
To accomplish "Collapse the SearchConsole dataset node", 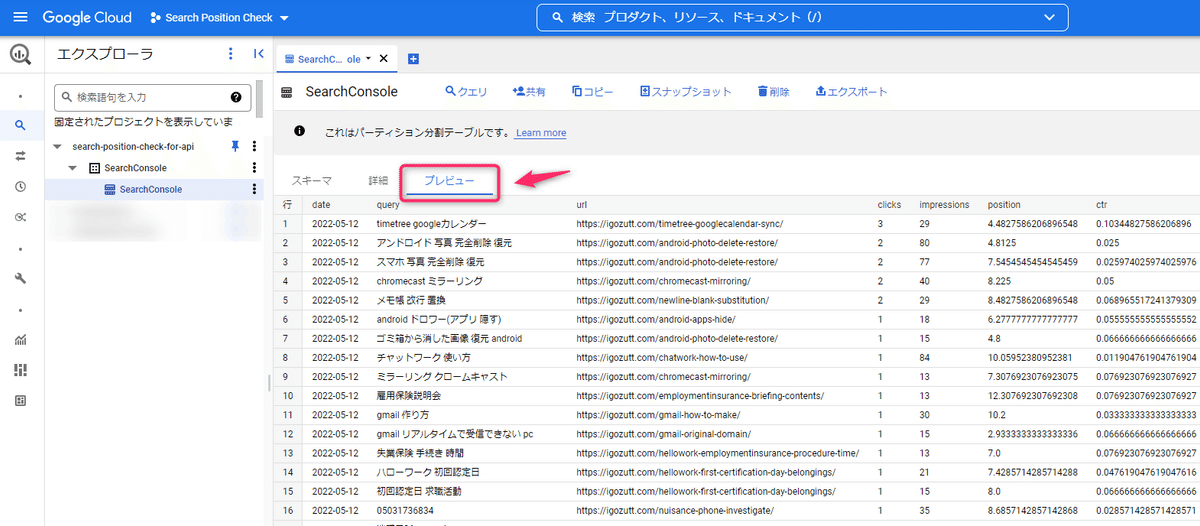I will tap(73, 168).
